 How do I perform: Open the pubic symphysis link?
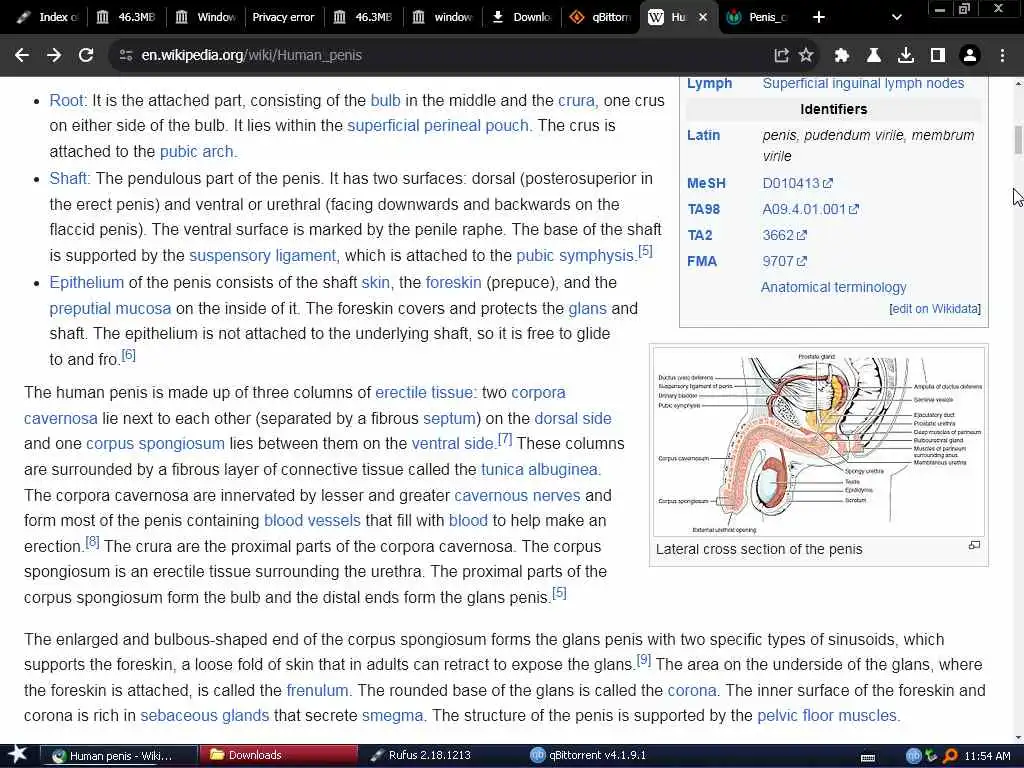click(x=575, y=255)
